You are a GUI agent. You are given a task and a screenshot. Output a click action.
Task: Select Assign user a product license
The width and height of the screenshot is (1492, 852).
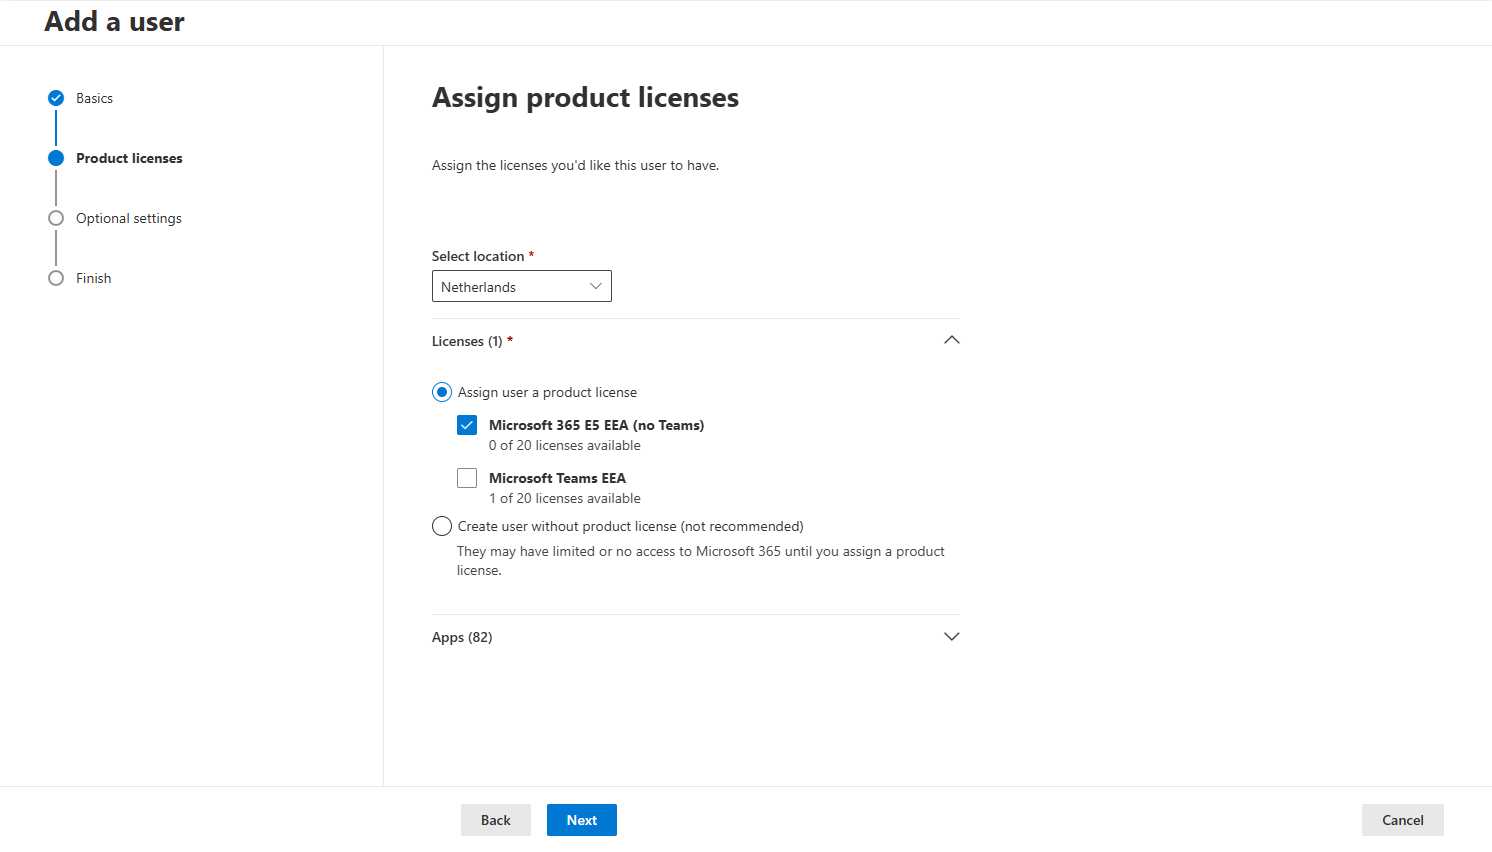[442, 392]
